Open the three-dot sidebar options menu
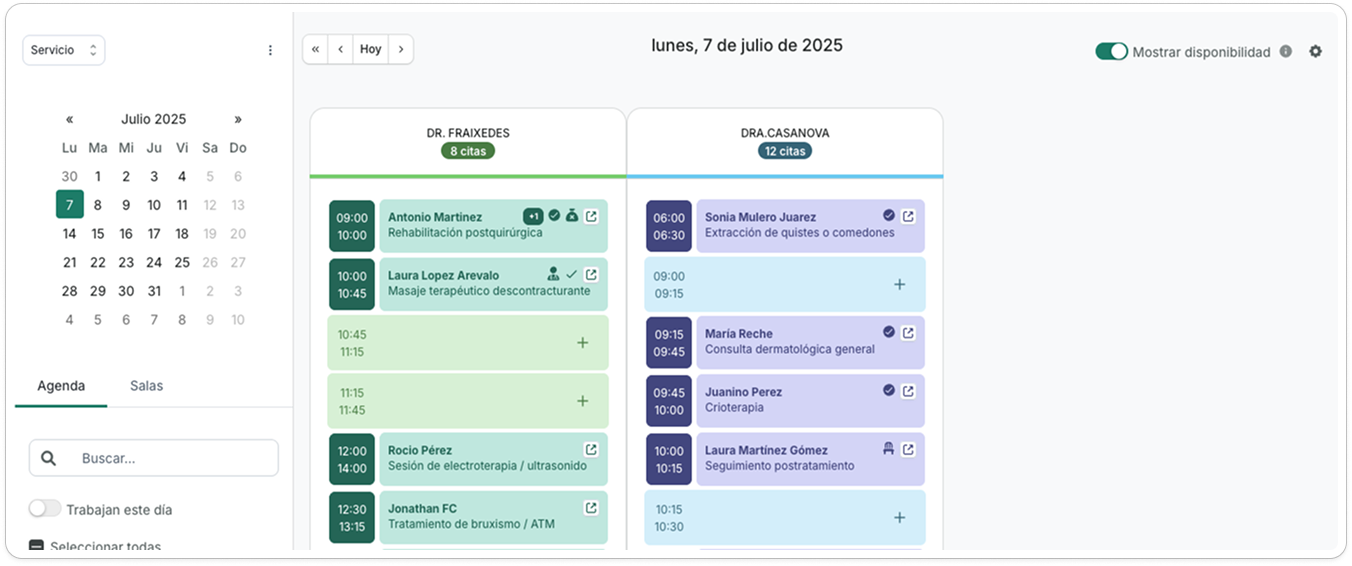This screenshot has width=1352, height=566. (x=270, y=50)
